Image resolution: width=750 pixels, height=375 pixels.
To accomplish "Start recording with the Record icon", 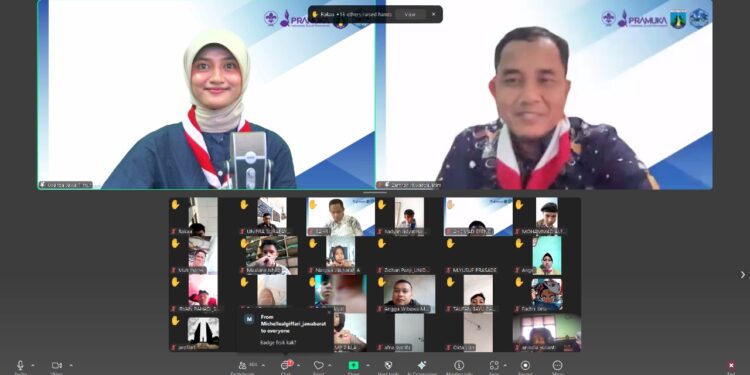I will coord(525,365).
